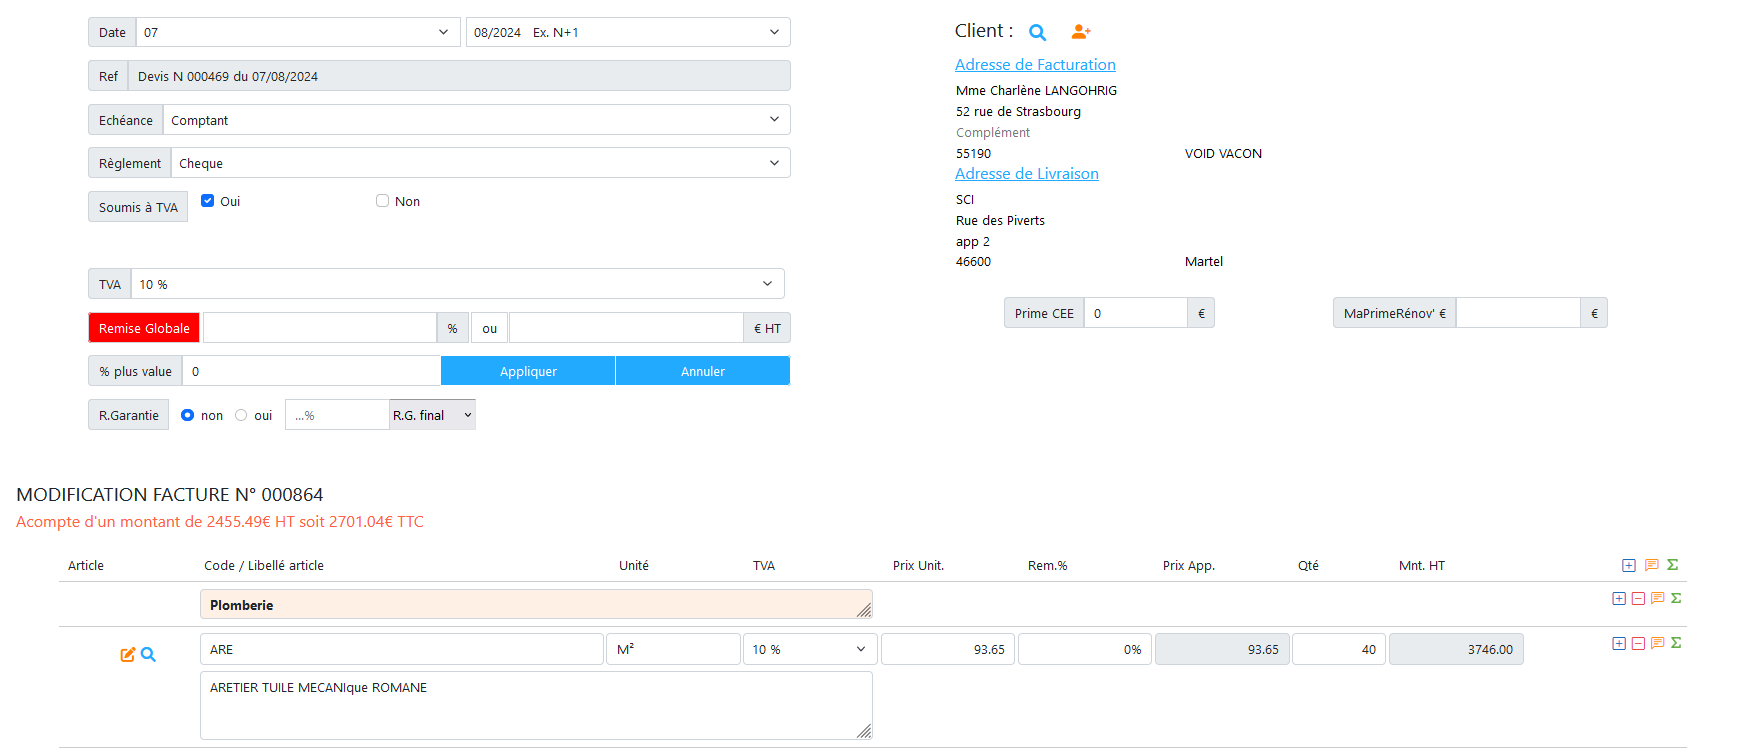Click the delivery street Rue des Piverts
The height and width of the screenshot is (754, 1744).
[x=1000, y=220]
